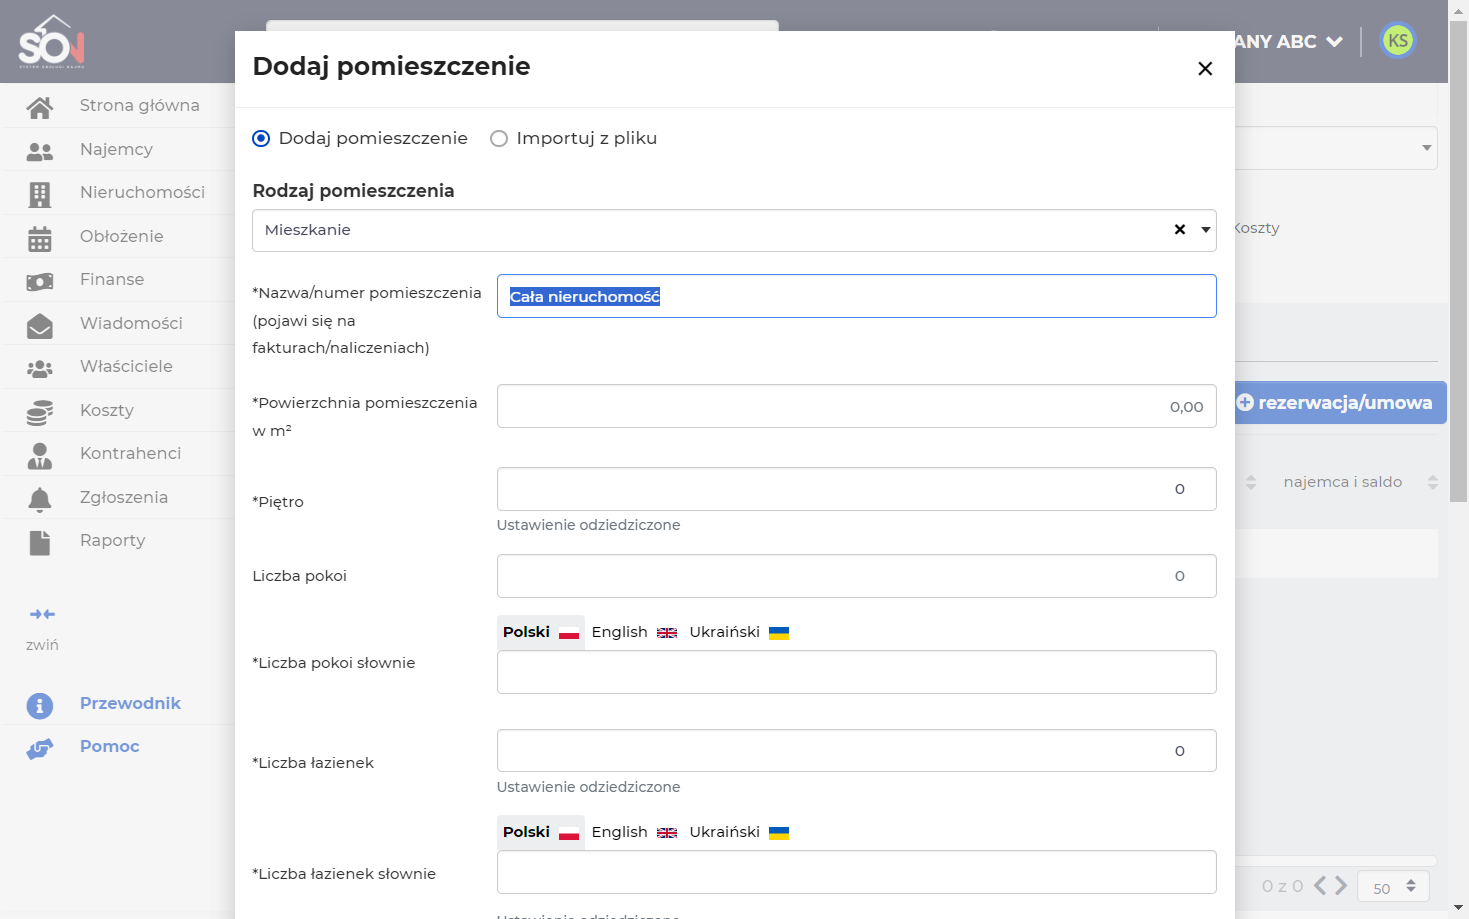1469x919 pixels.
Task: Click the Nazwa/numer pomieszczenia field
Action: 857,296
